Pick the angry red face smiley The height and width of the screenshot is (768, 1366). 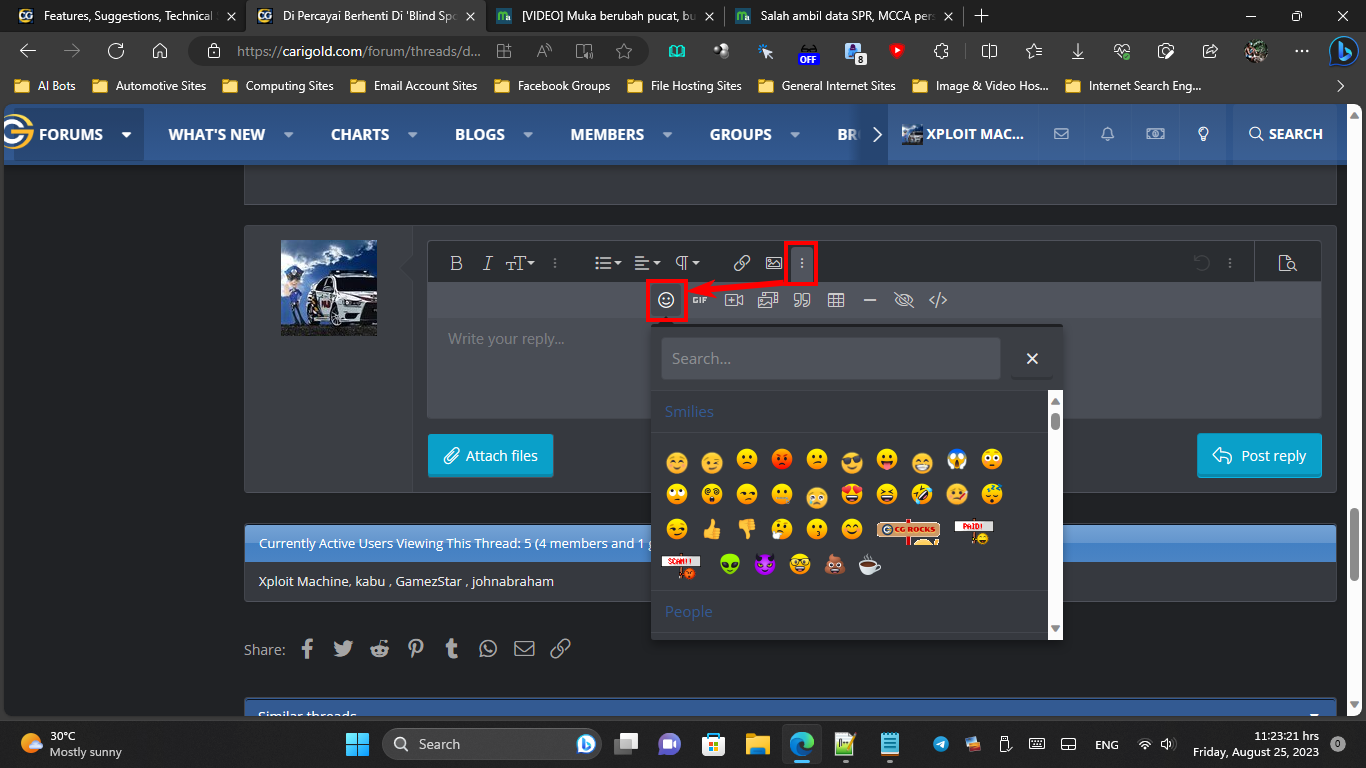pos(782,460)
